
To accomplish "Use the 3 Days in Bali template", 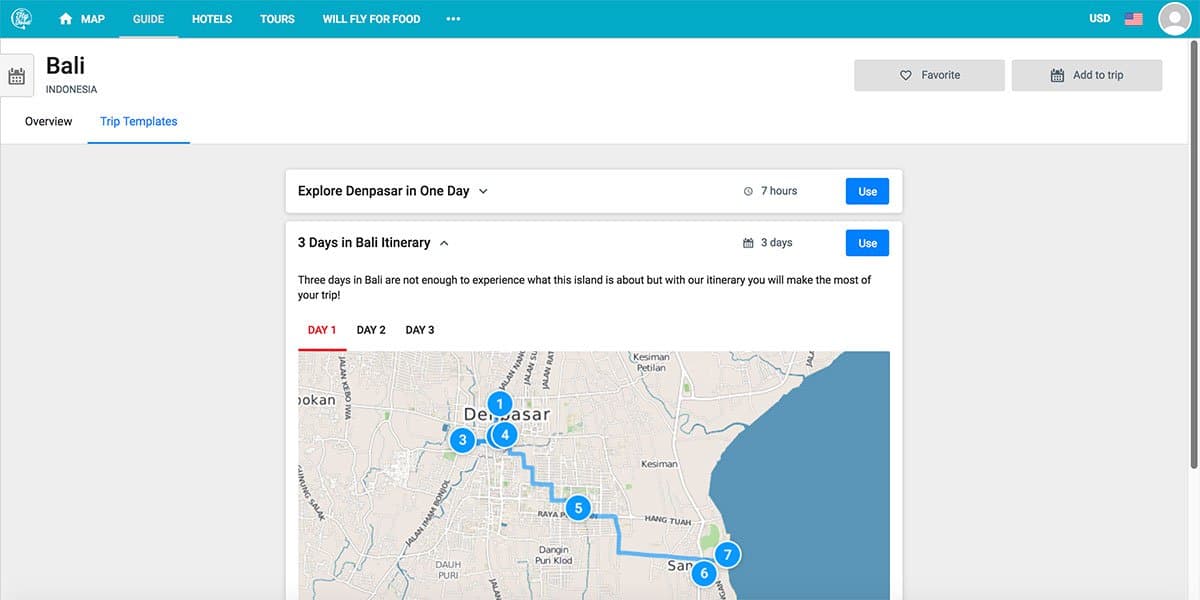I will point(867,243).
